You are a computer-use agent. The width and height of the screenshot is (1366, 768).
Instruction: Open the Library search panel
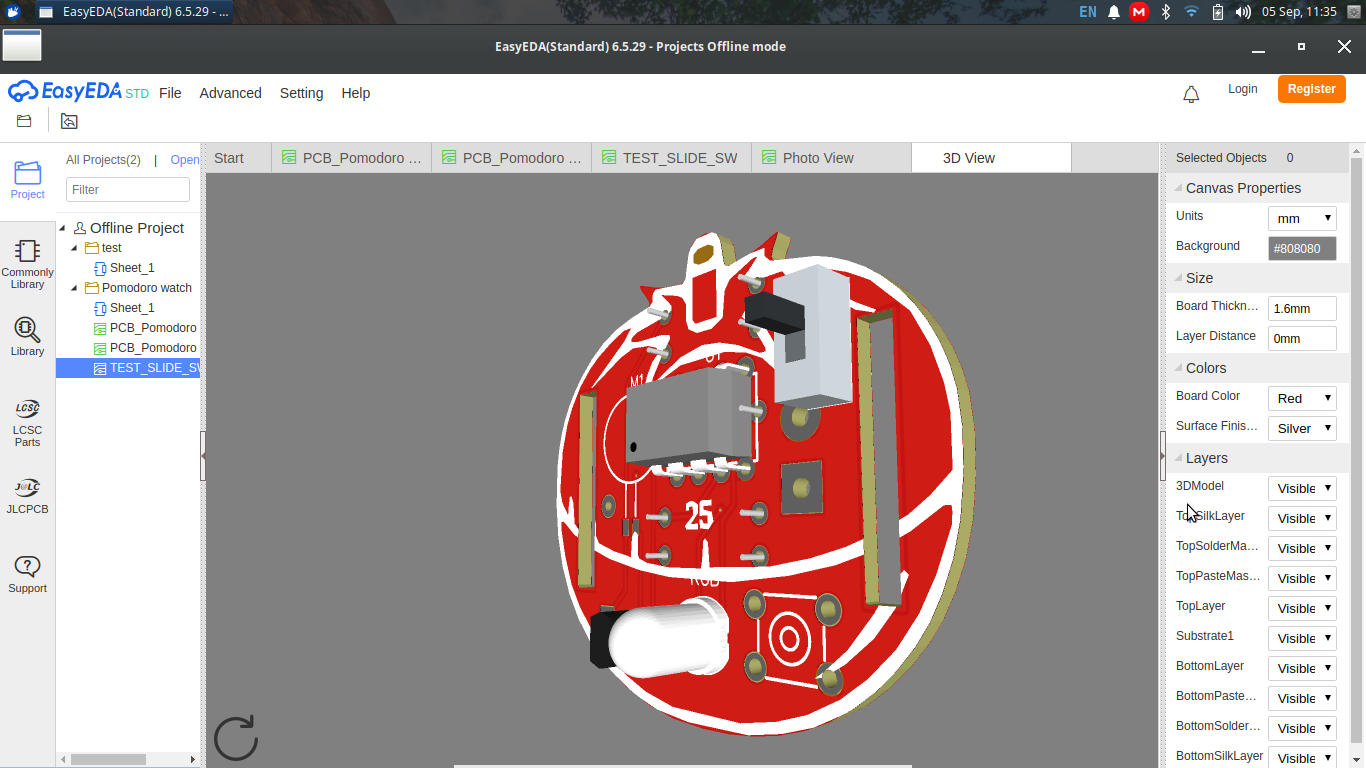27,335
